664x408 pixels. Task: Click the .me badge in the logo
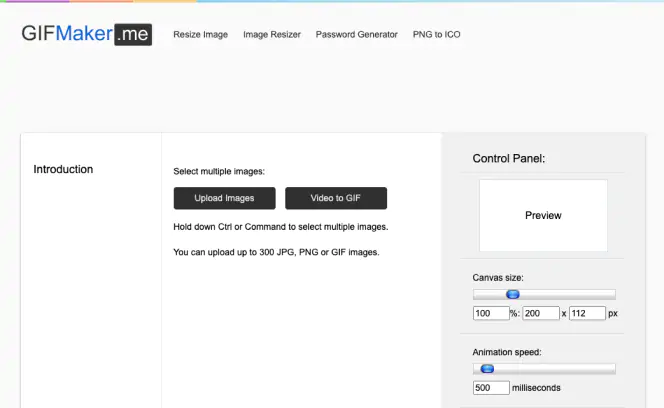(133, 34)
